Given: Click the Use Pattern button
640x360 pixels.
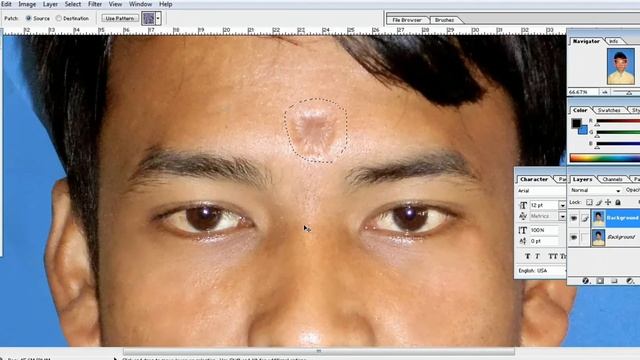Looking at the screenshot, I should pyautogui.click(x=119, y=18).
